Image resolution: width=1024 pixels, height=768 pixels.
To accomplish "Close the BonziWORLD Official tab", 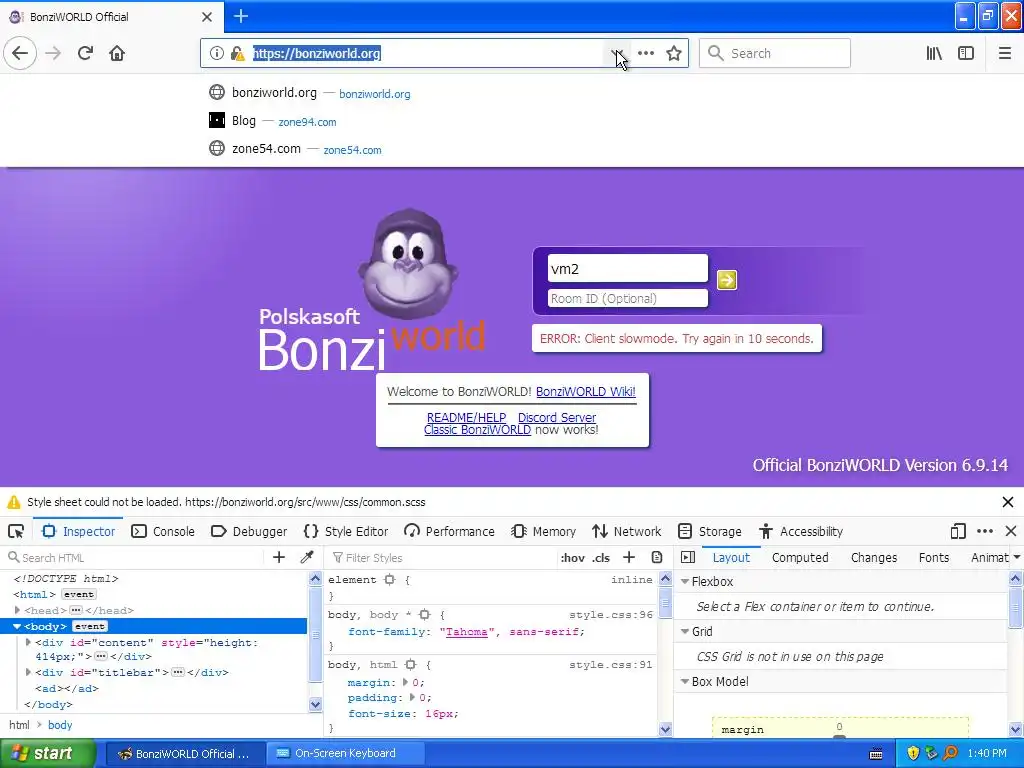I will pyautogui.click(x=207, y=17).
